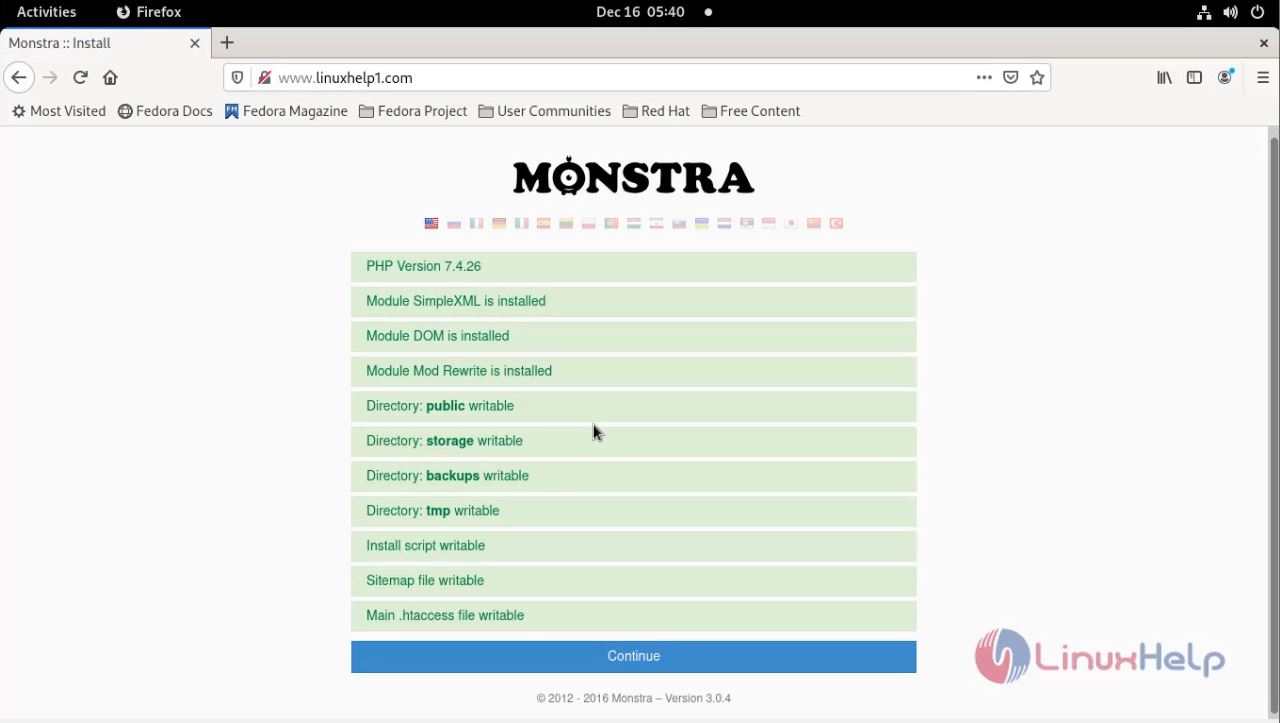This screenshot has height=723, width=1280.
Task: Select the Italian flag language
Action: (x=522, y=223)
